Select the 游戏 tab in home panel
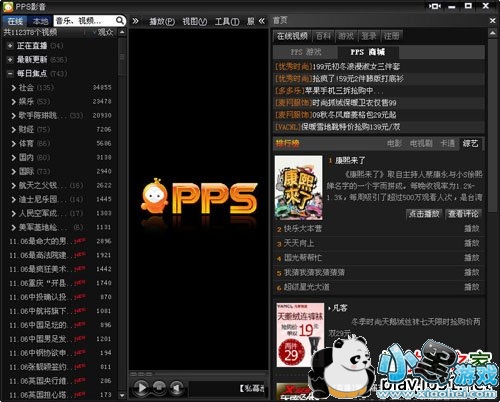This screenshot has width=500, height=402. click(x=346, y=36)
